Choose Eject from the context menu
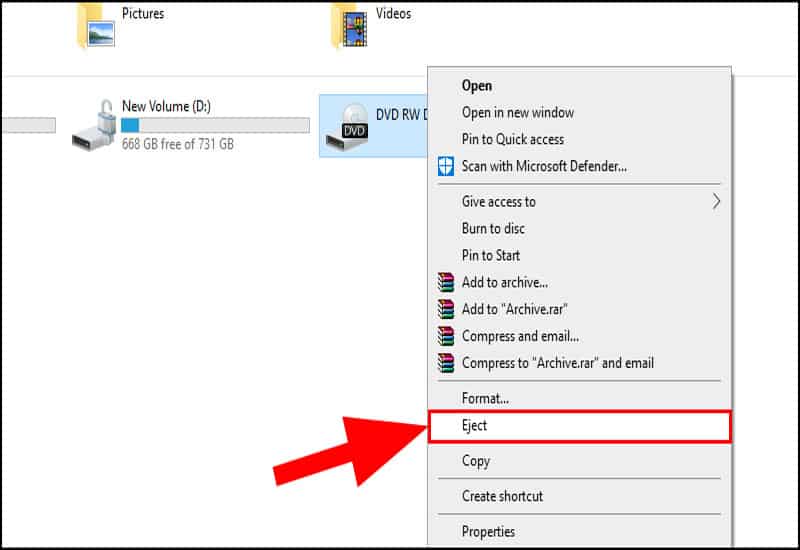 click(475, 426)
